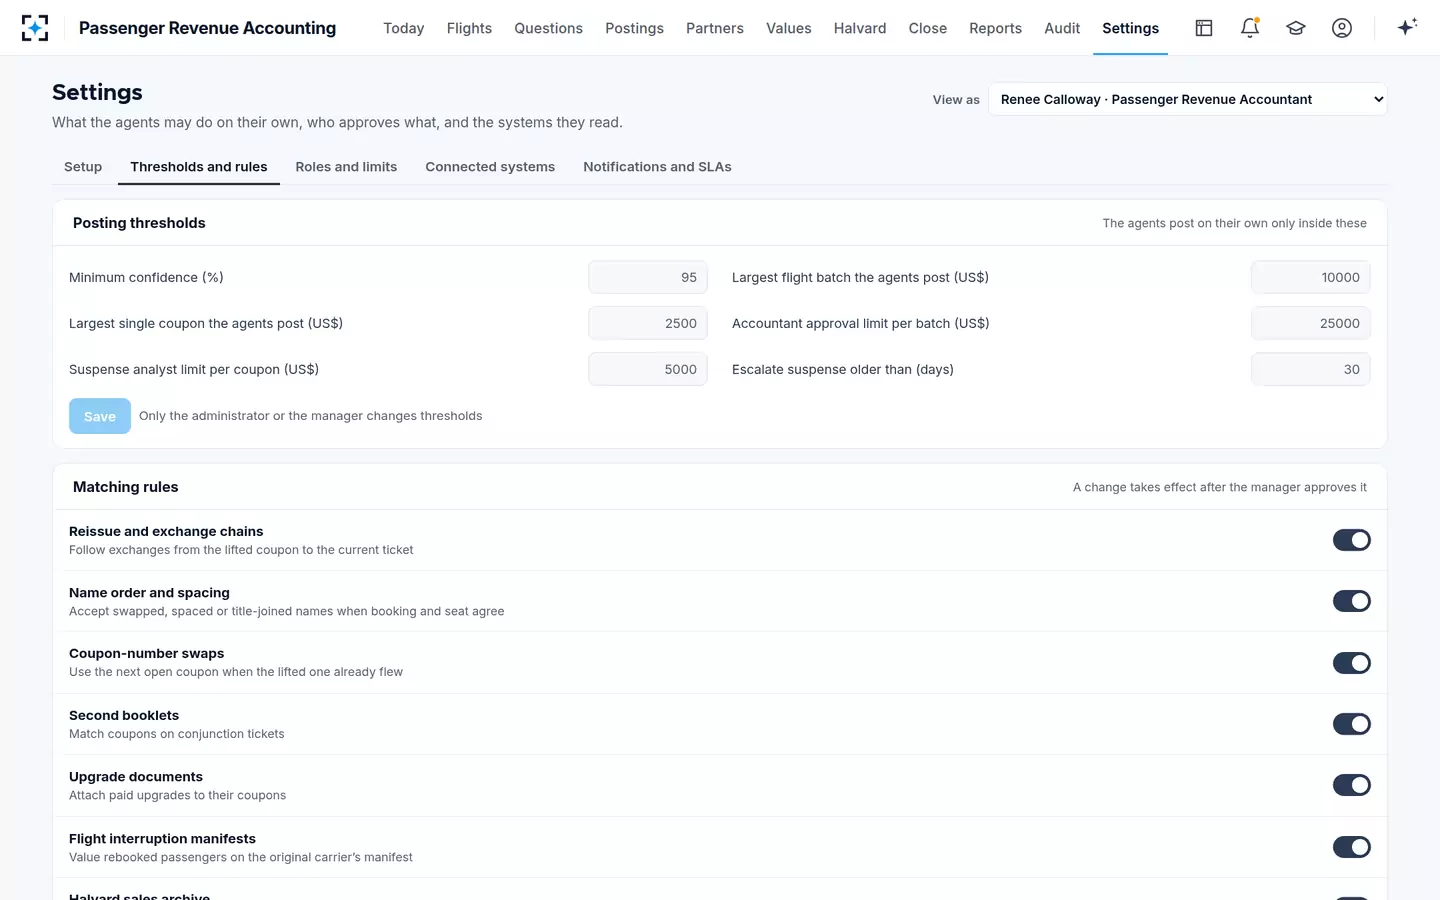Open the View as role dropdown
Screen dimensions: 1440x900
[x=1187, y=99]
